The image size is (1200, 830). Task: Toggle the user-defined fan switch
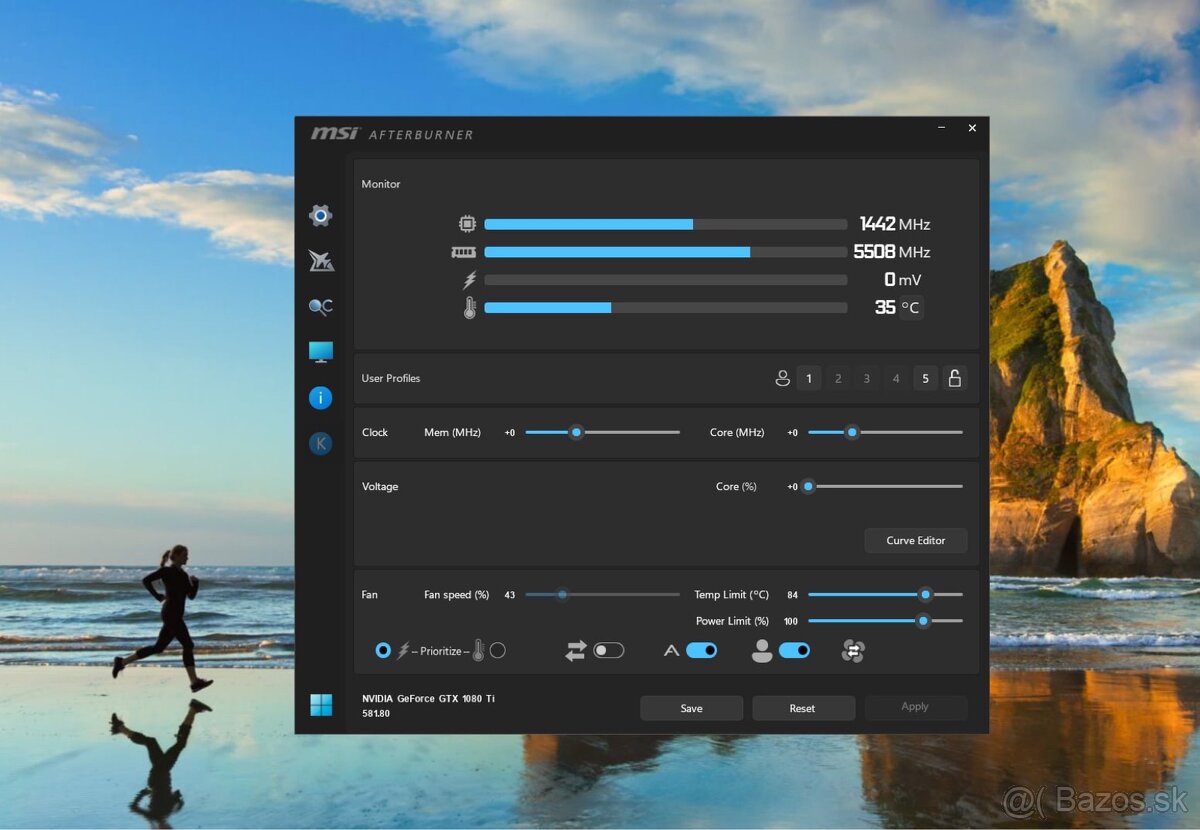(794, 651)
